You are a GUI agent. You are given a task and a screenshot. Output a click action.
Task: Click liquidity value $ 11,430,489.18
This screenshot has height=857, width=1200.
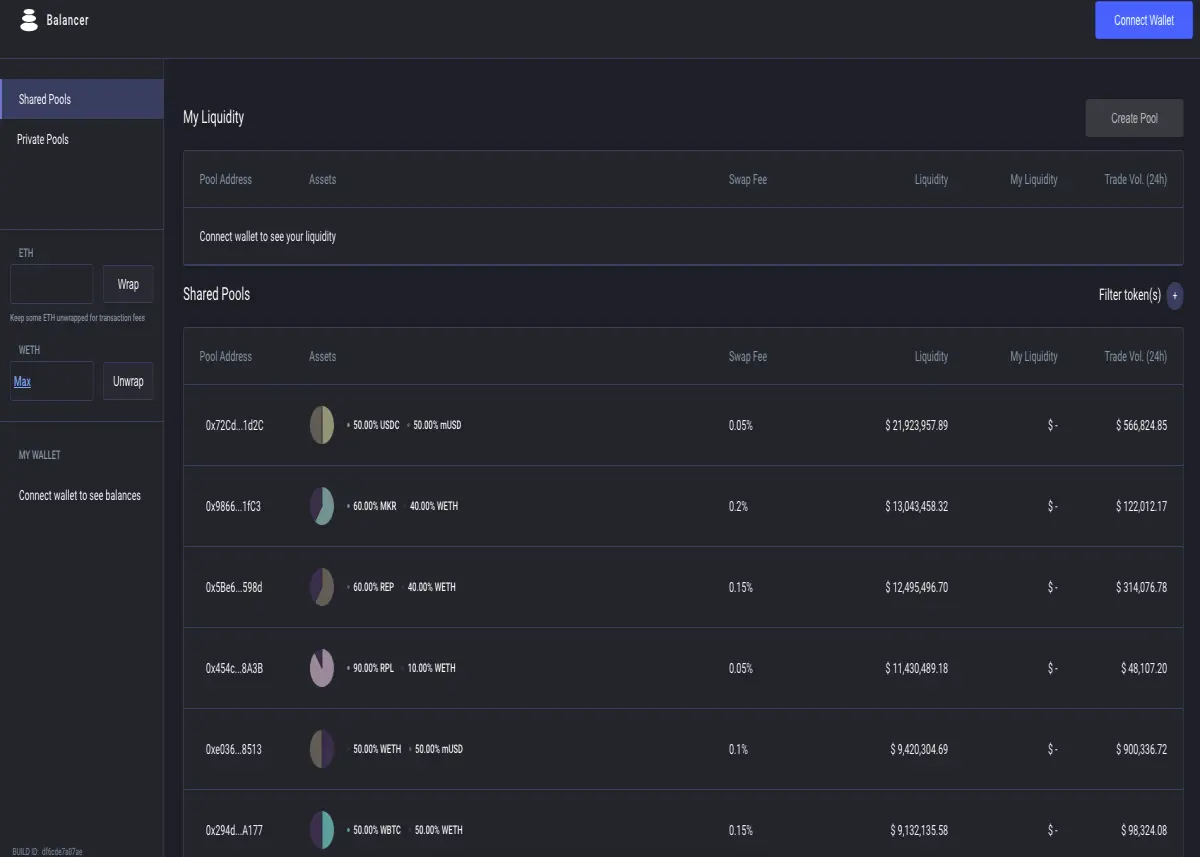click(x=916, y=668)
